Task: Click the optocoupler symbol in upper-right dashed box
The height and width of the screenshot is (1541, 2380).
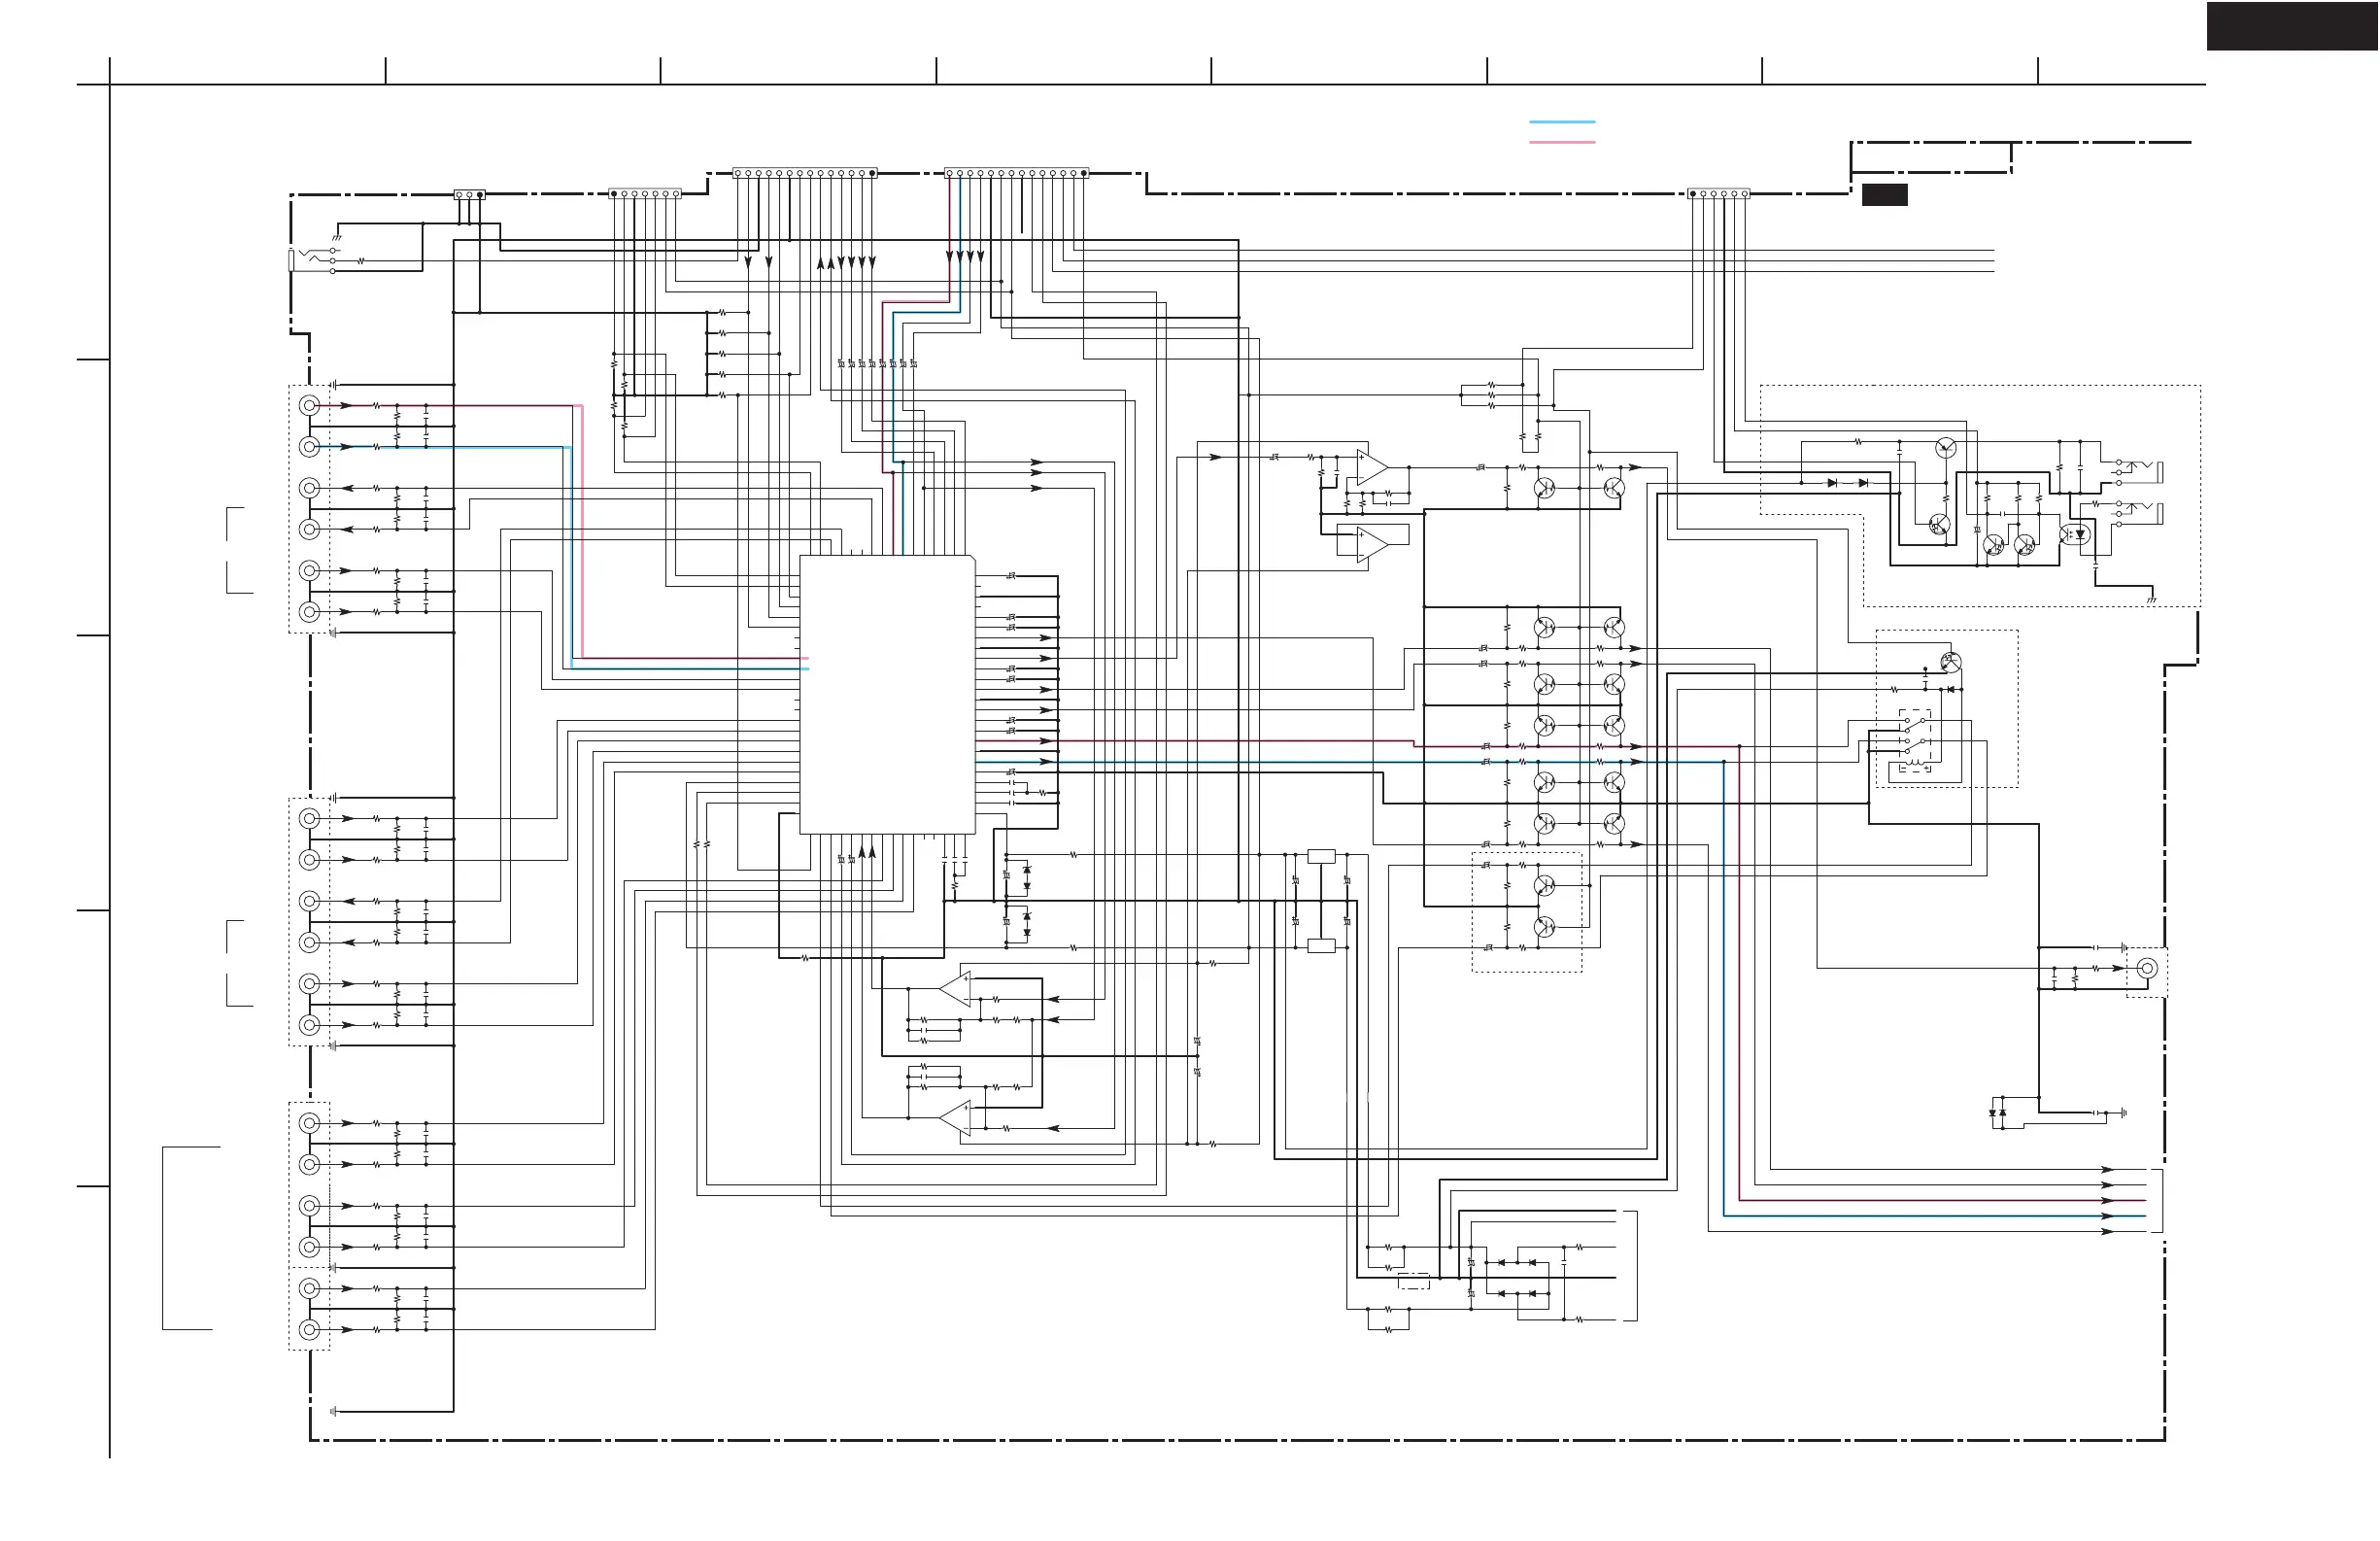Action: [2075, 534]
